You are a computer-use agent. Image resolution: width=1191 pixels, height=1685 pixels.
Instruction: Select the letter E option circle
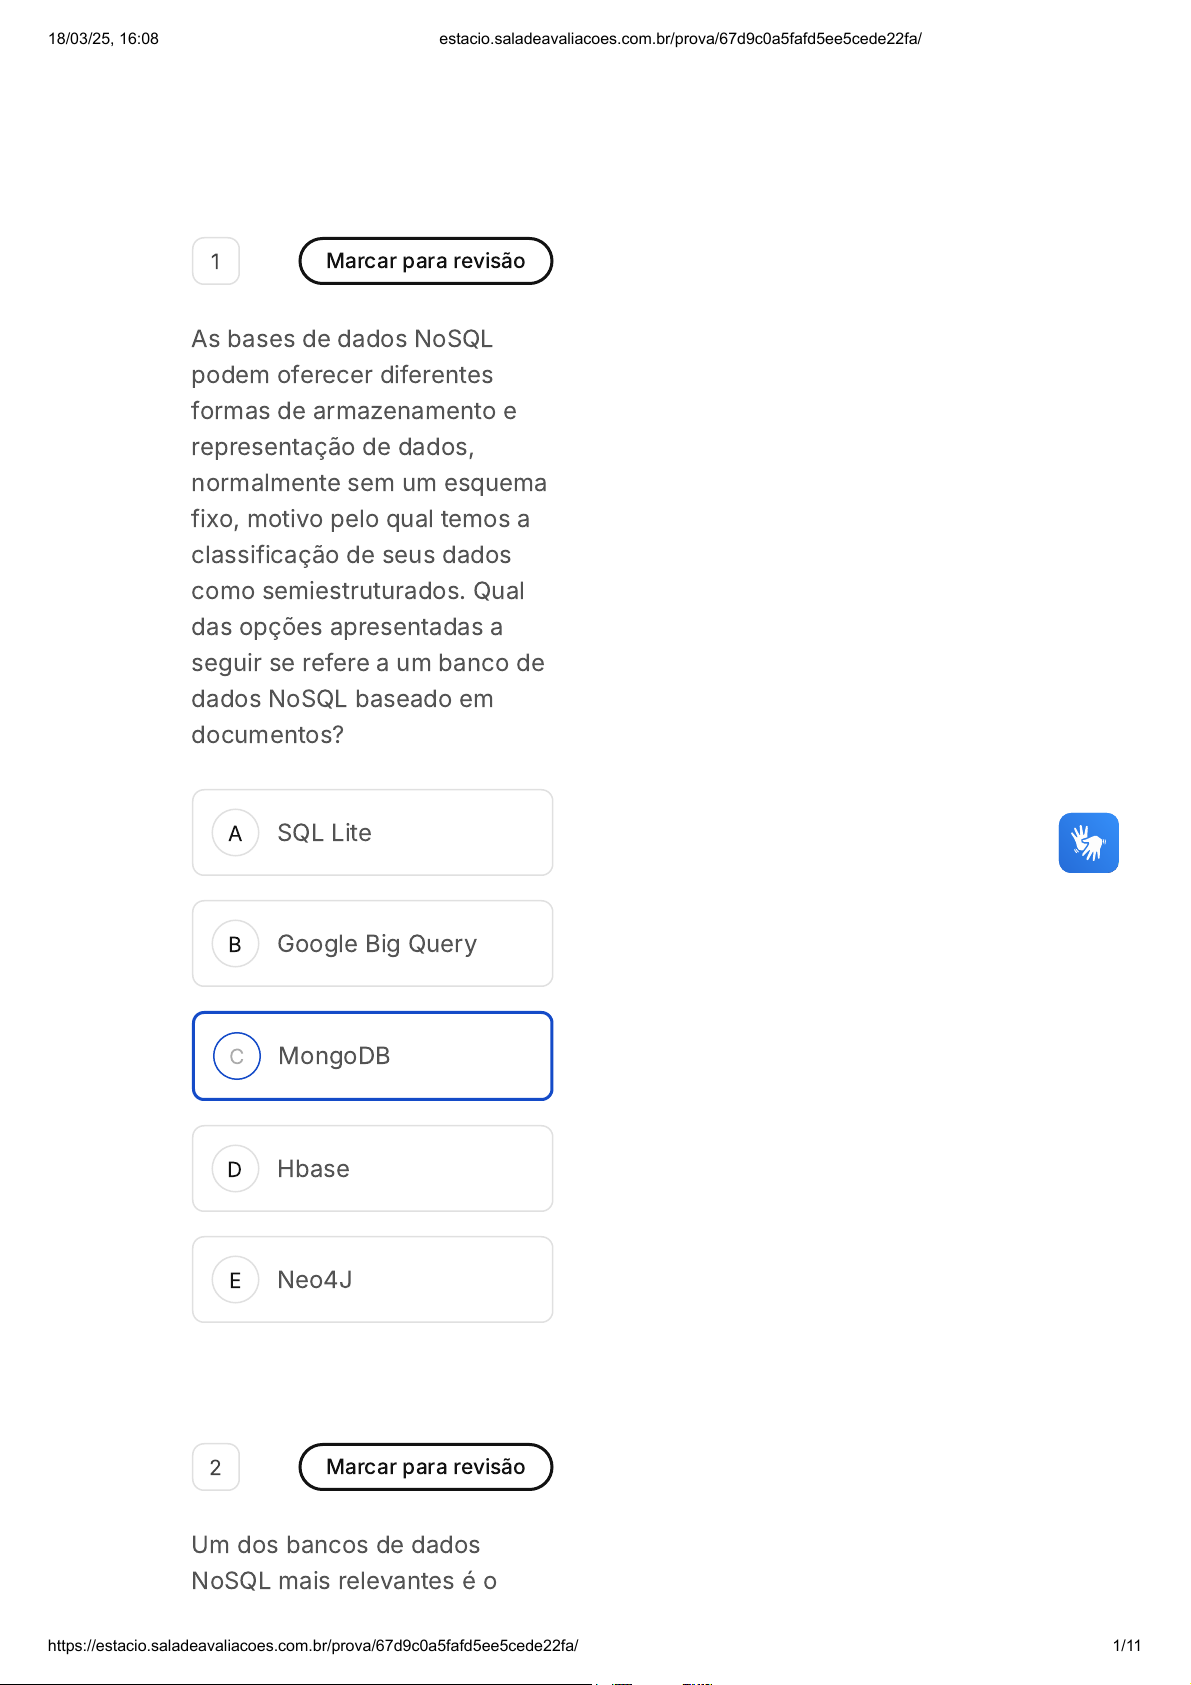235,1280
